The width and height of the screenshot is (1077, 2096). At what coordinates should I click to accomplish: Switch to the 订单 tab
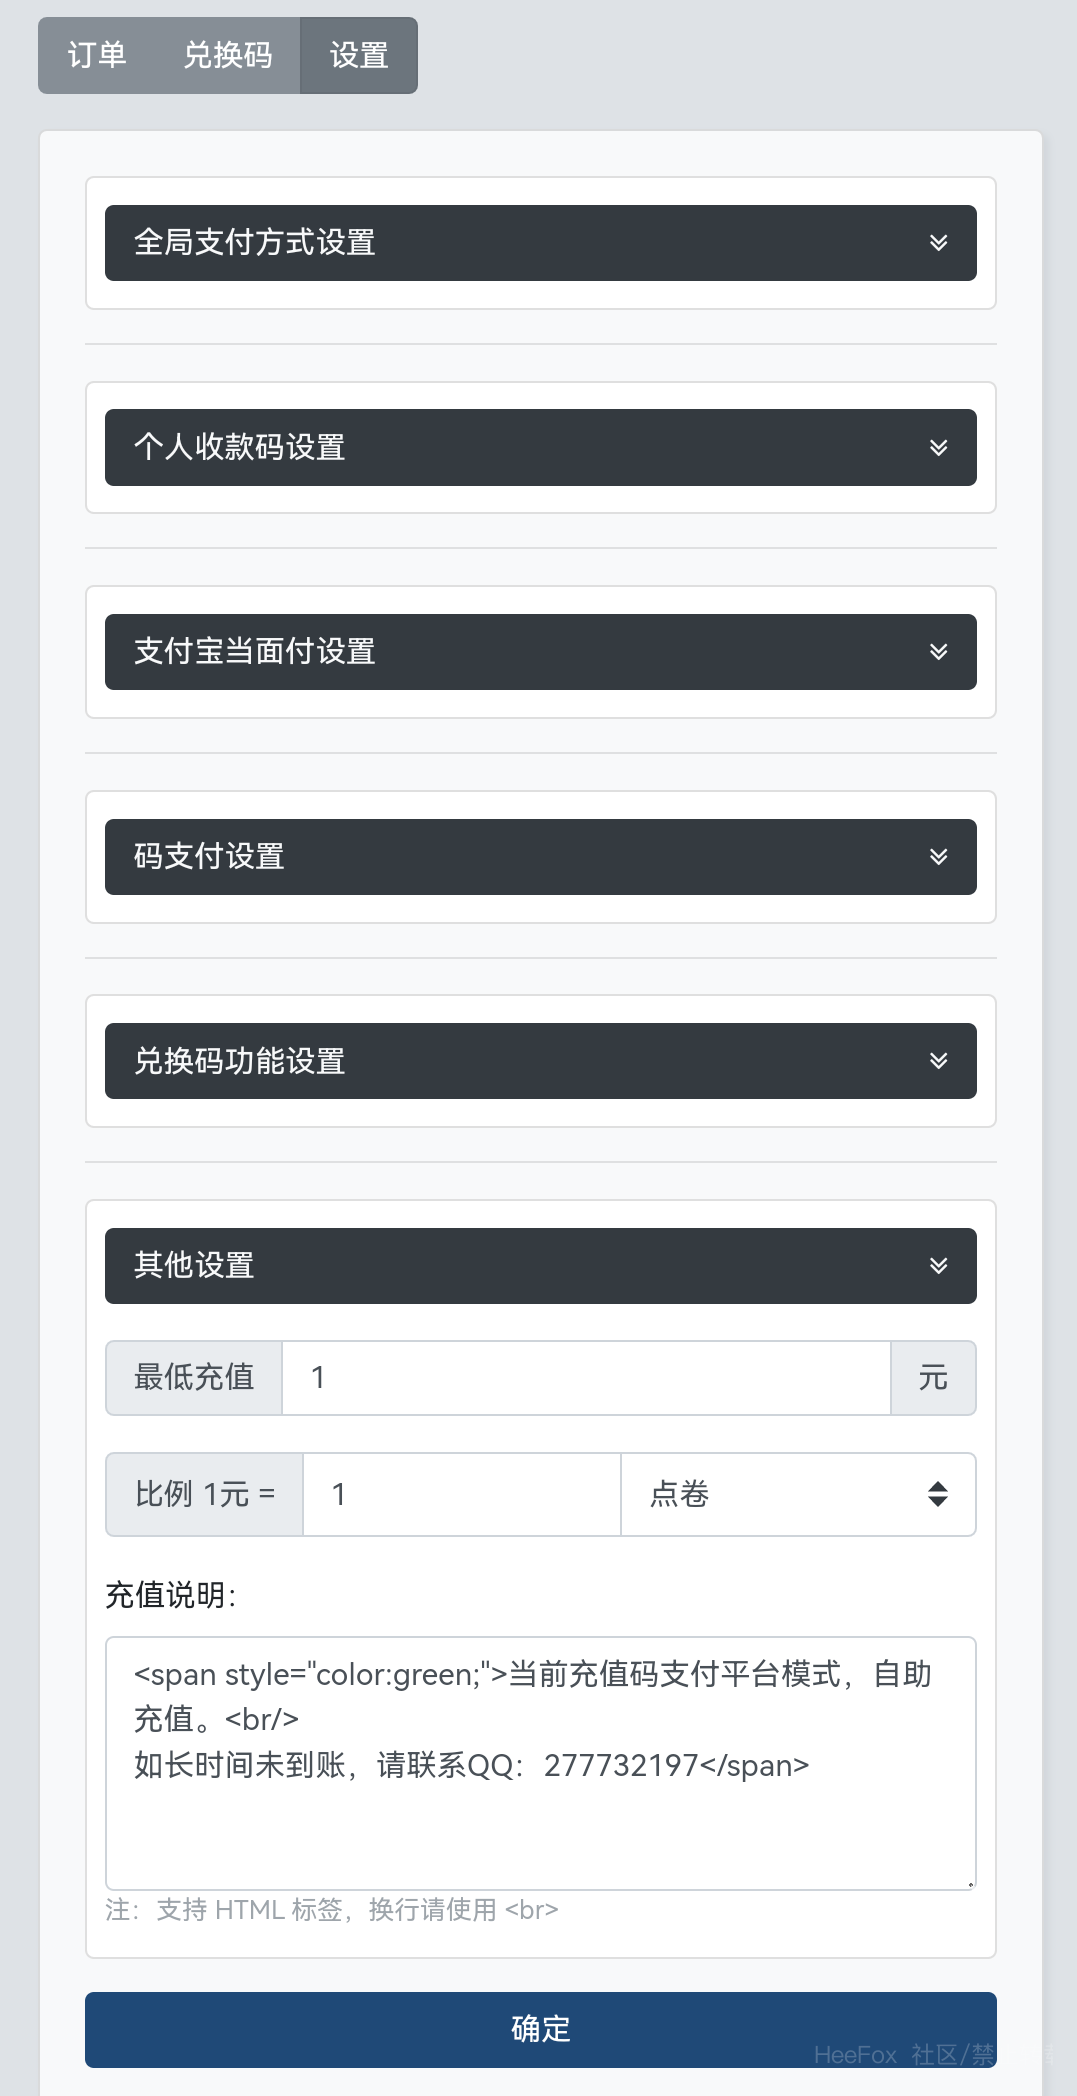97,56
